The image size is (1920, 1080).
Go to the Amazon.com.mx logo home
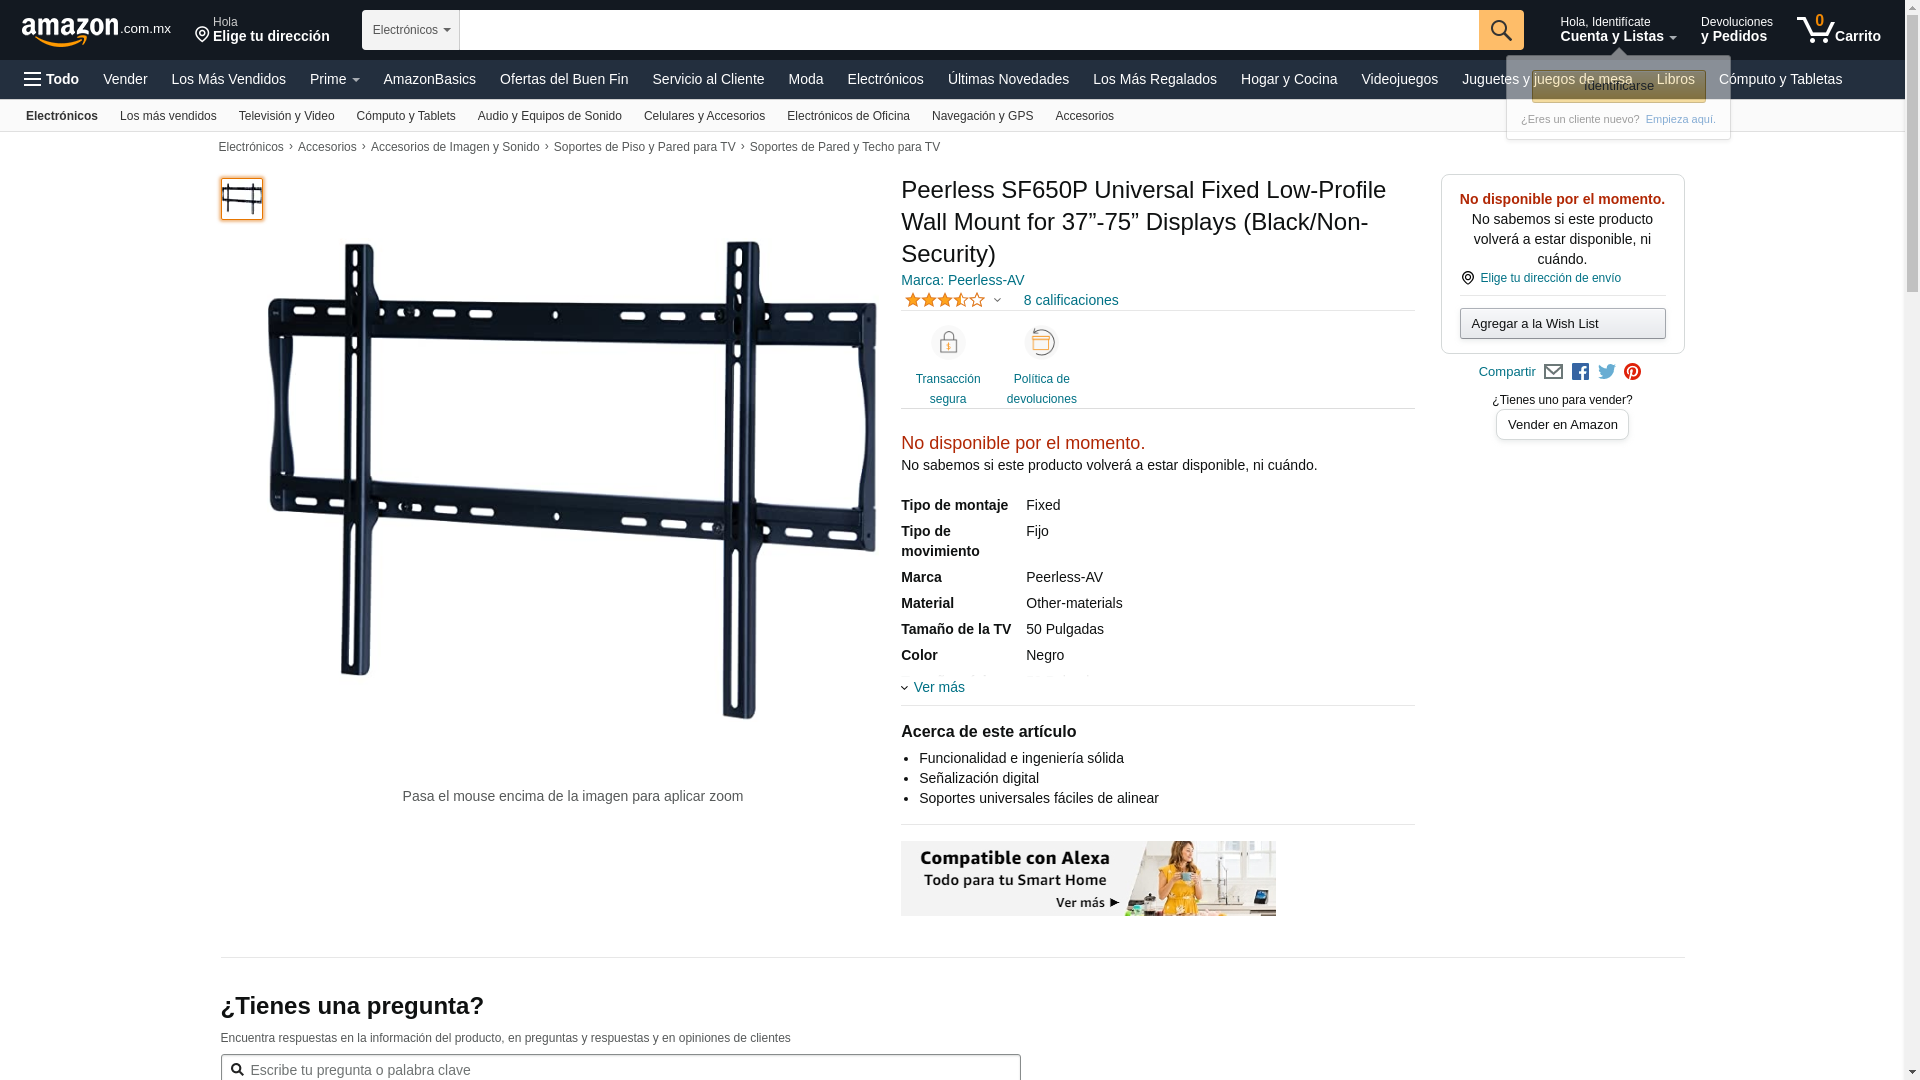(96, 30)
